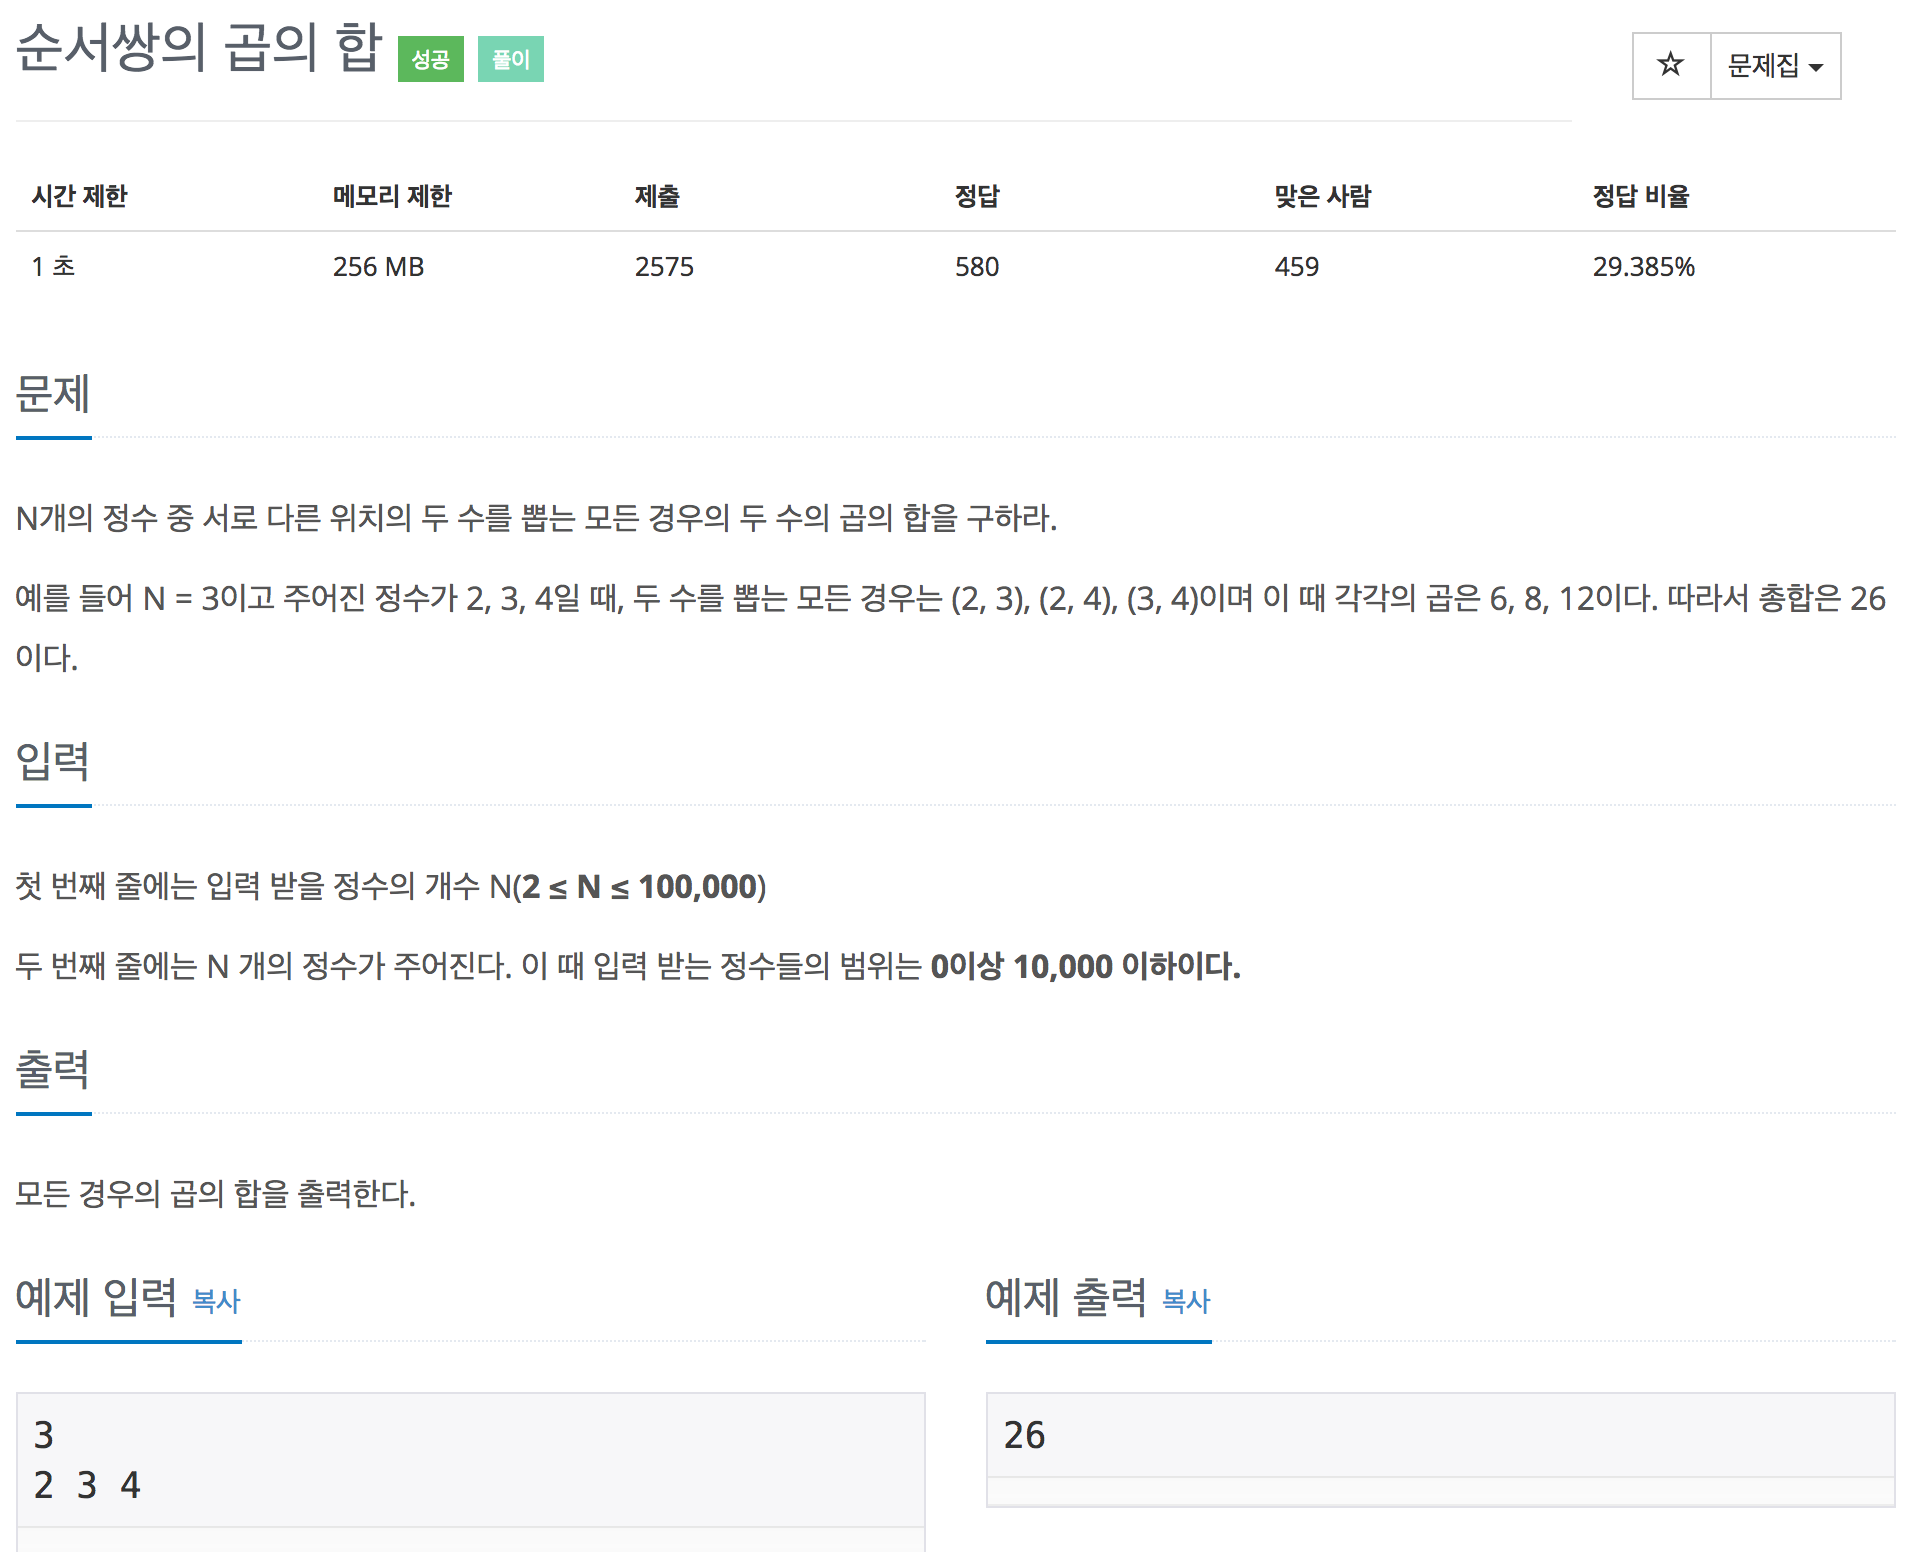Copy the sample output via 복사 link
1918x1552 pixels.
click(1186, 1301)
